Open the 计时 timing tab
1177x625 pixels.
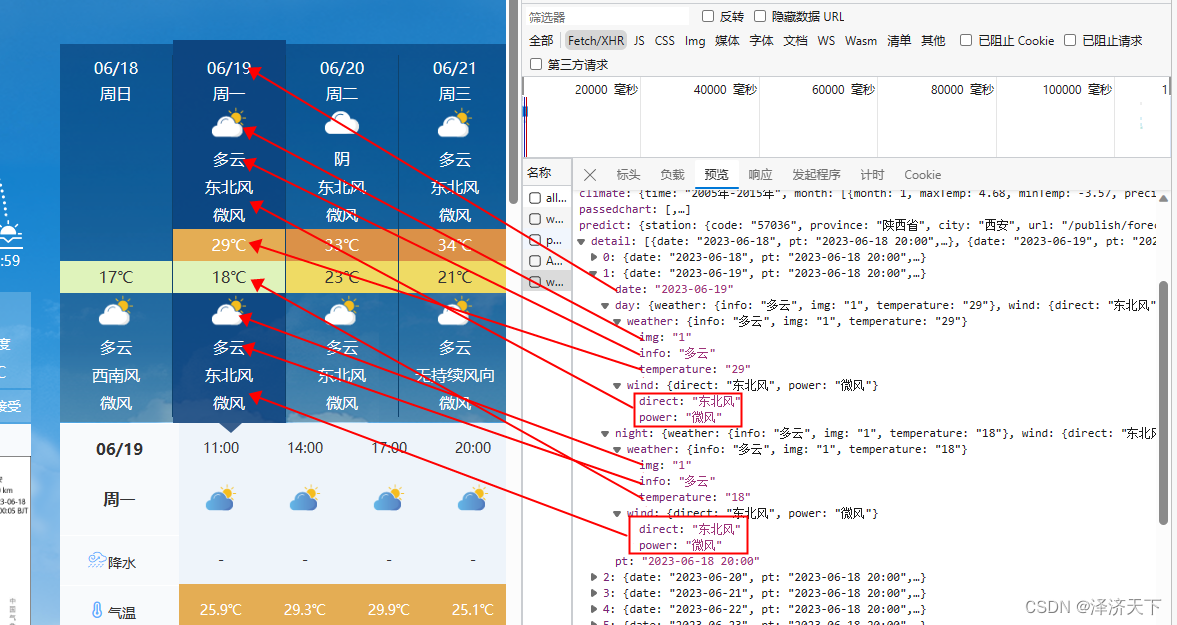click(x=872, y=175)
